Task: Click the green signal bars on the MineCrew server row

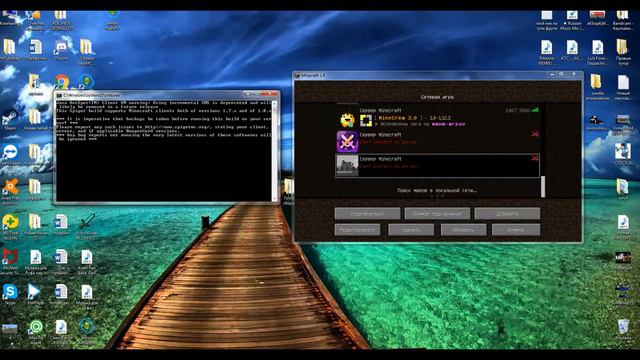Action: [535, 110]
